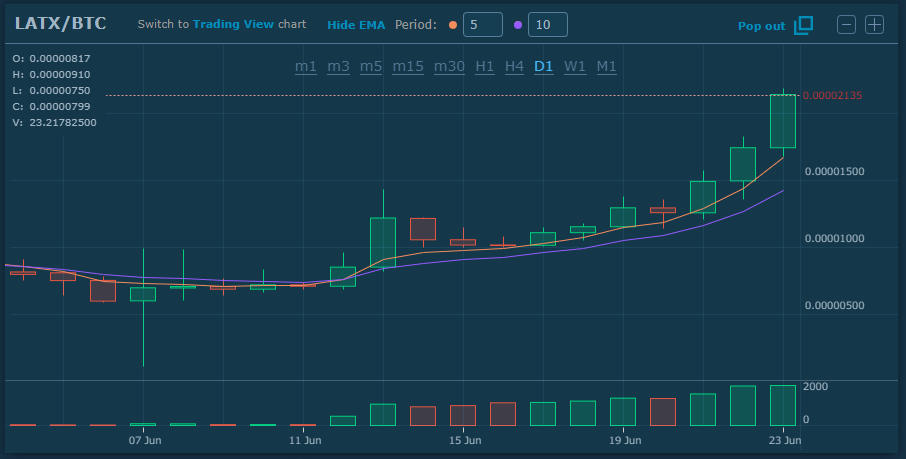
Task: Click the Pop out window icon
Action: [x=803, y=25]
